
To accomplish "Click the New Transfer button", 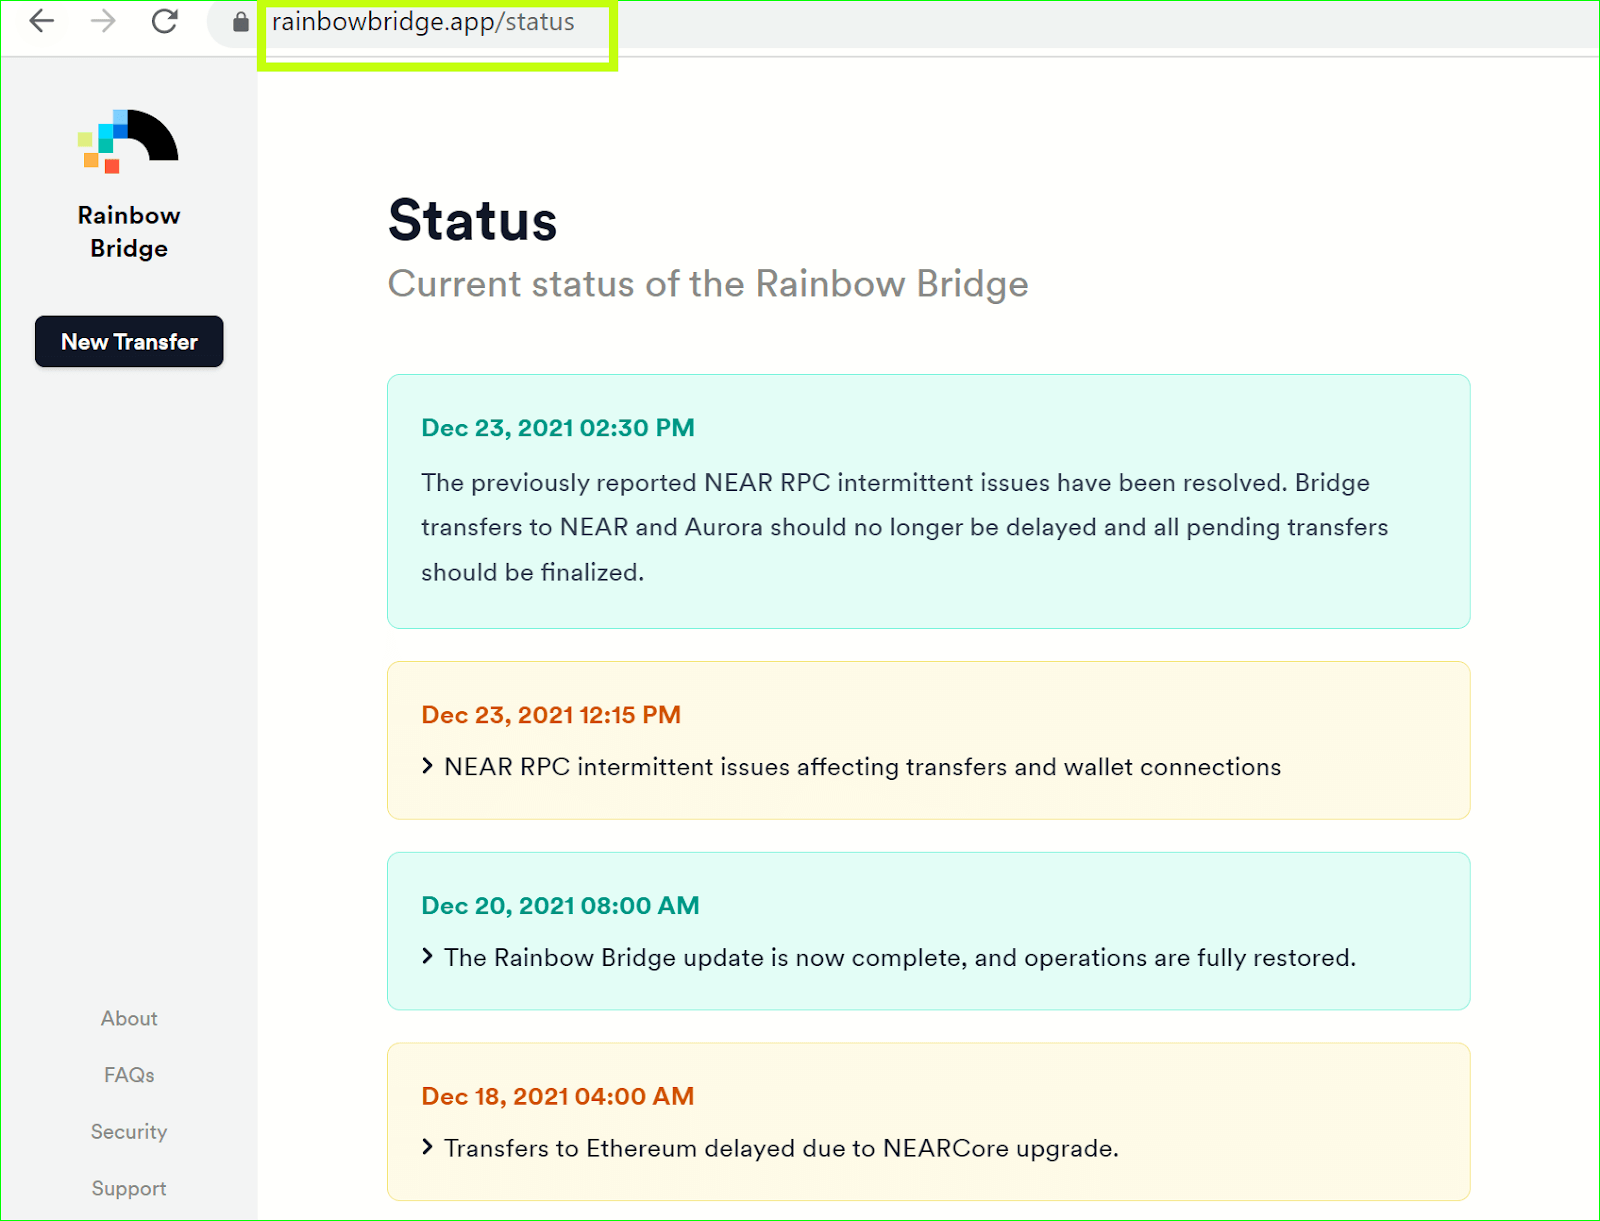I will coord(128,341).
